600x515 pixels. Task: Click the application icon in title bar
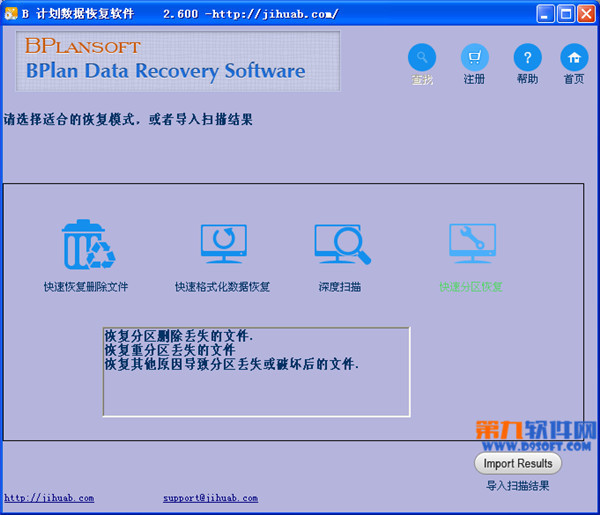point(11,13)
